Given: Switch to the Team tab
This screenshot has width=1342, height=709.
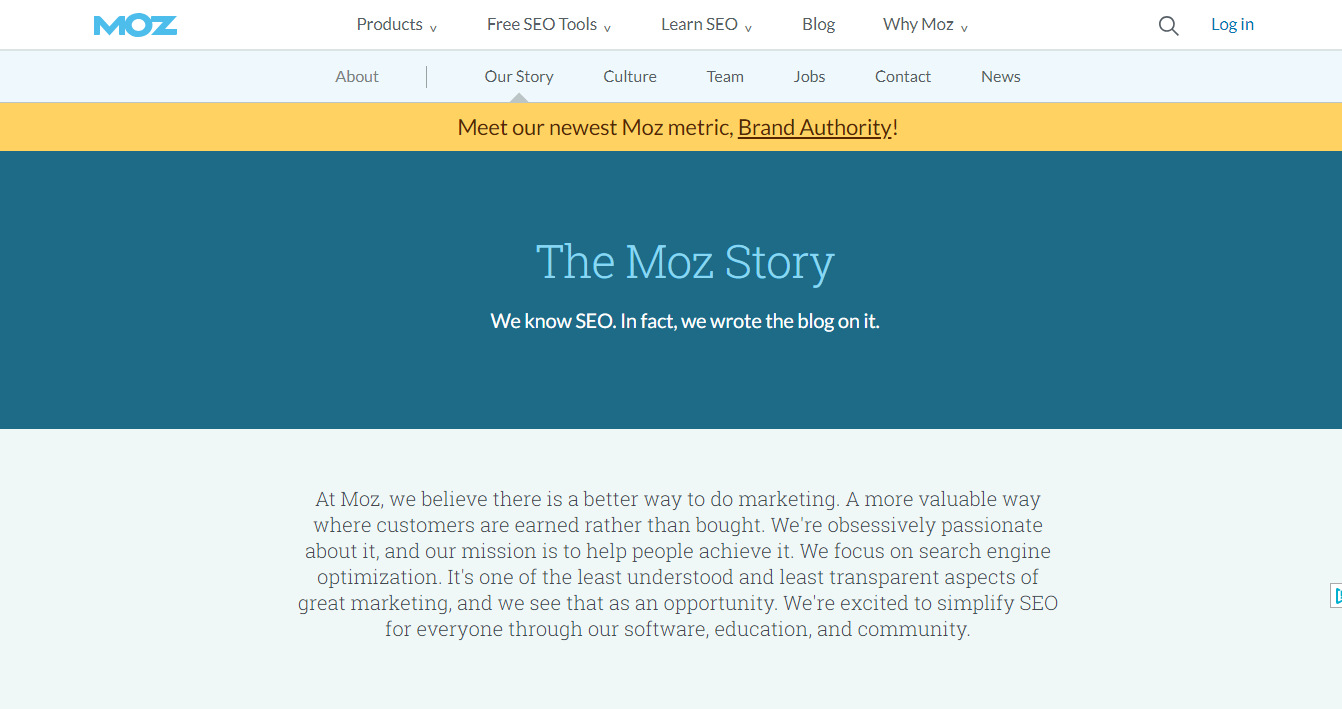Looking at the screenshot, I should [x=724, y=76].
